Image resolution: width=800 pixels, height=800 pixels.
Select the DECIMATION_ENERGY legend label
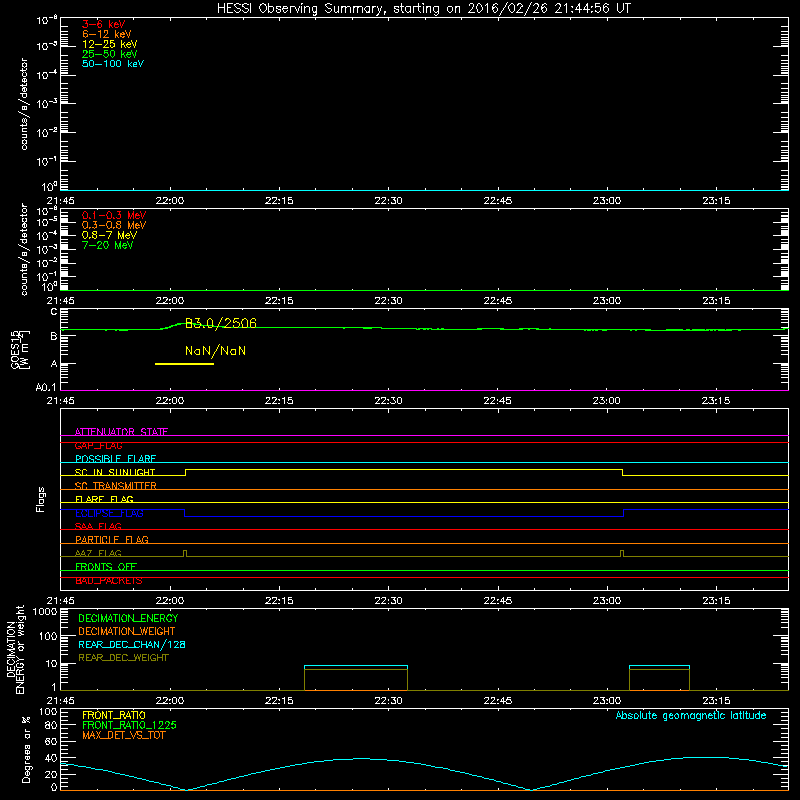[x=128, y=618]
